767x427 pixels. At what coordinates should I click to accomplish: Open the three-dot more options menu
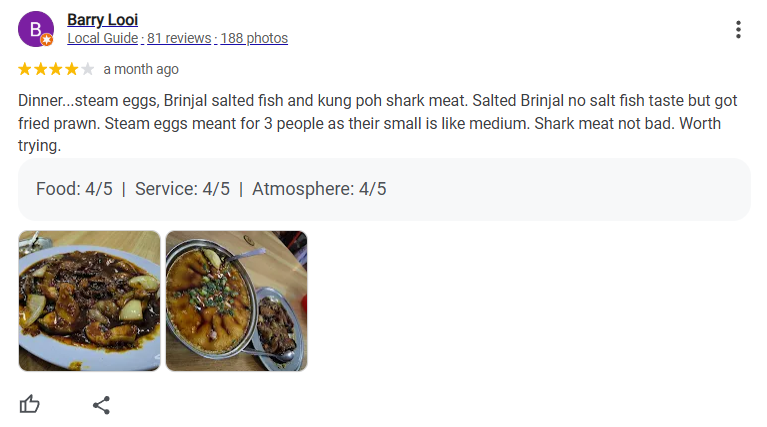coord(738,30)
